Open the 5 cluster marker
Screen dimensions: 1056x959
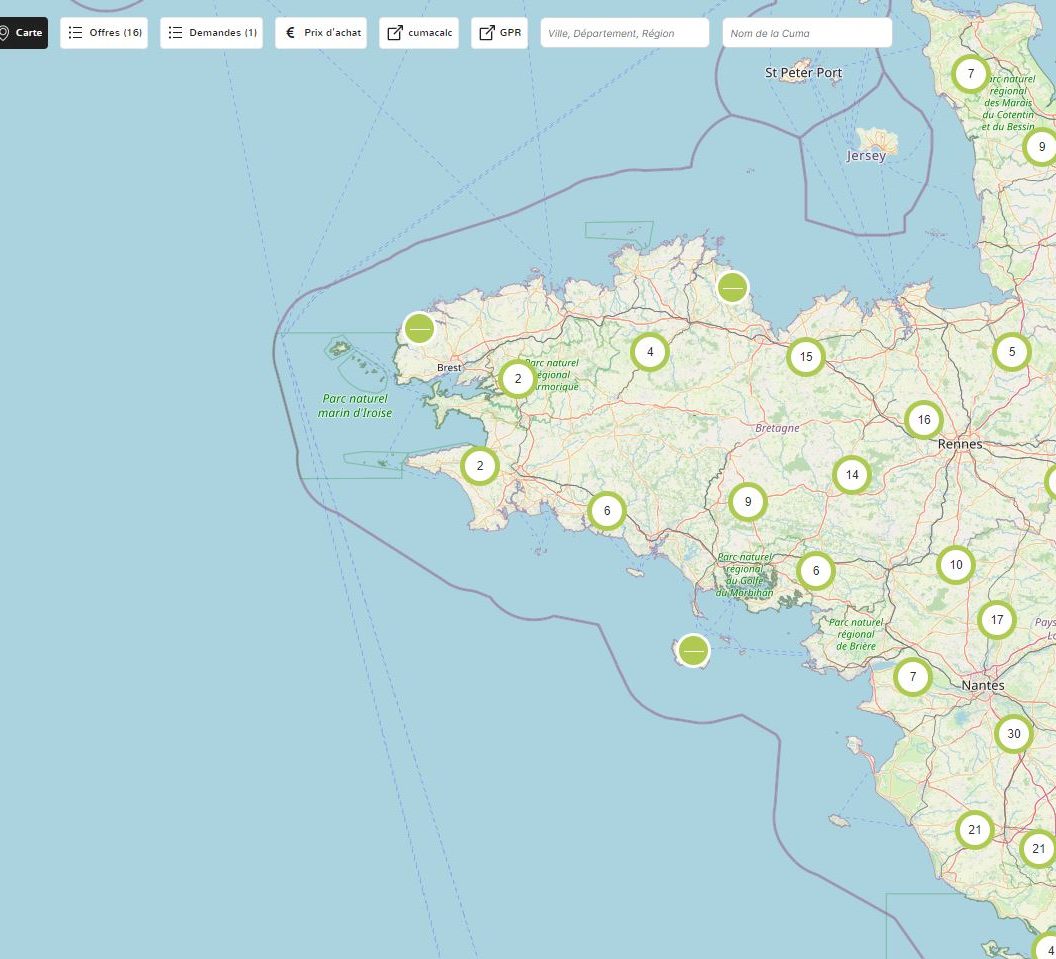tap(1012, 352)
